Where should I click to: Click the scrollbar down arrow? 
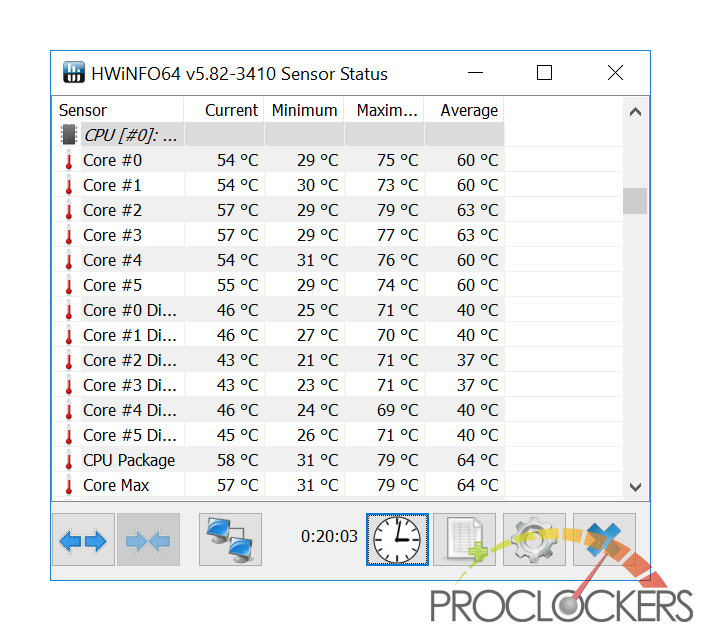pos(635,487)
